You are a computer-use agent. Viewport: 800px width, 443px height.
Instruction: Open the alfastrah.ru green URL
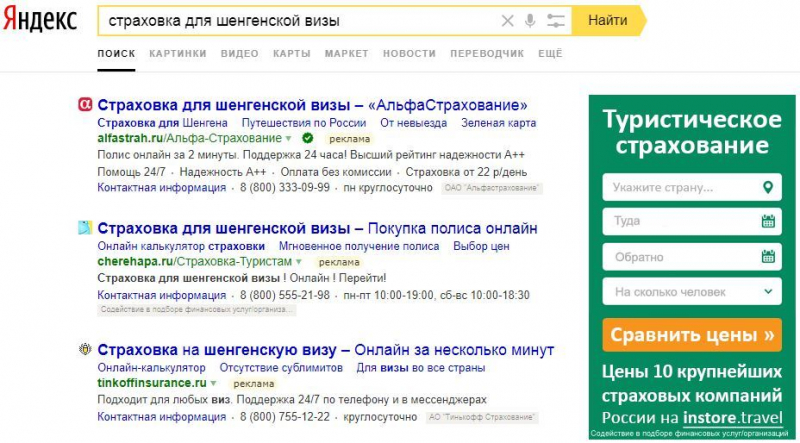(x=189, y=138)
